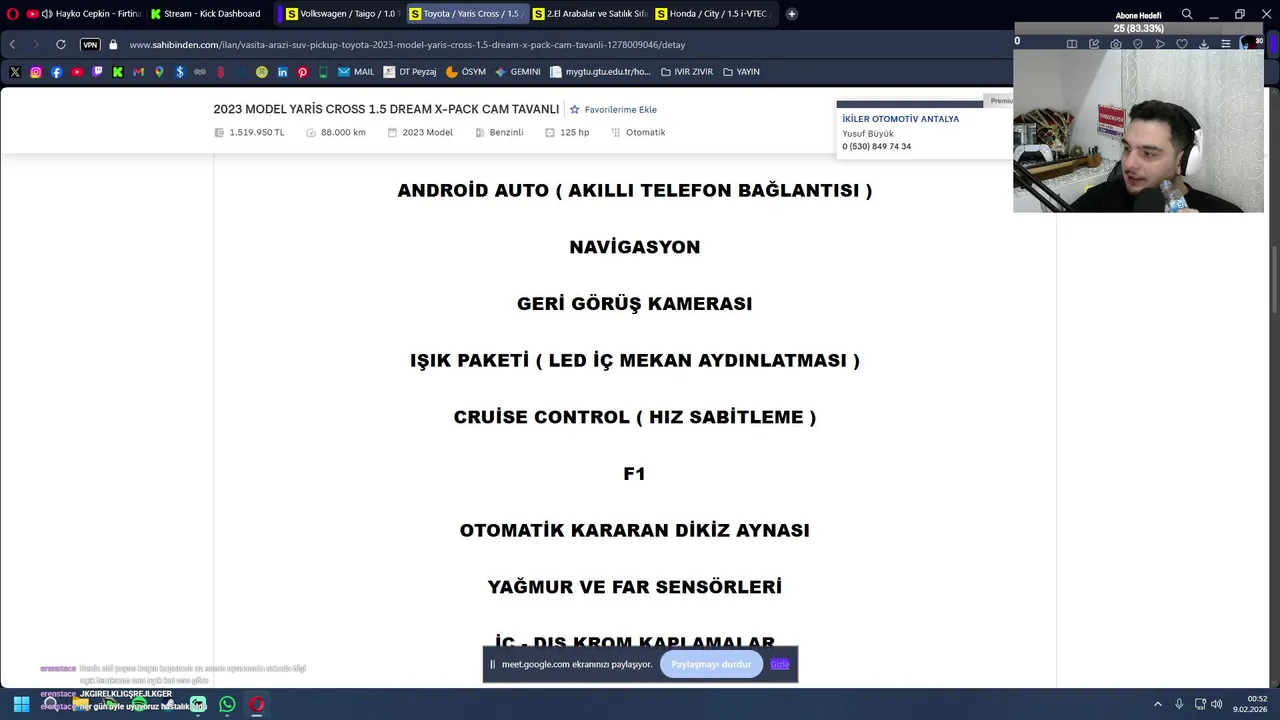Click the 88.000 km mileage value

(x=343, y=132)
